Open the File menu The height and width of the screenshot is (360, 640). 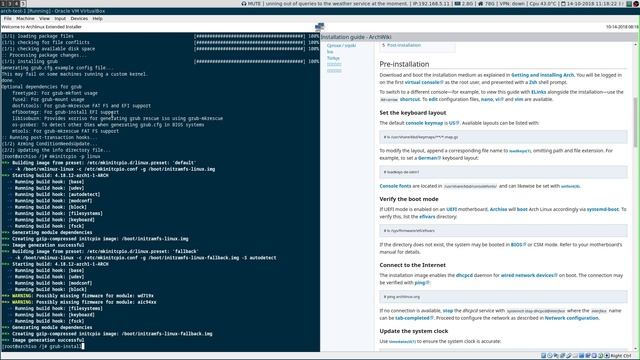8,18
